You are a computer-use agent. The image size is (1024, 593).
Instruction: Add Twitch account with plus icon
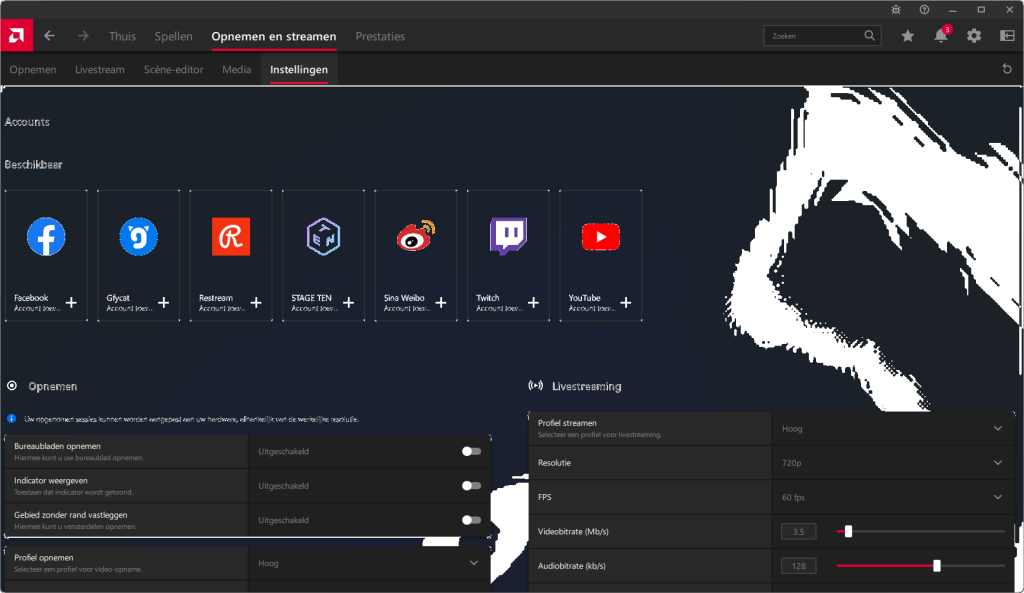point(534,302)
